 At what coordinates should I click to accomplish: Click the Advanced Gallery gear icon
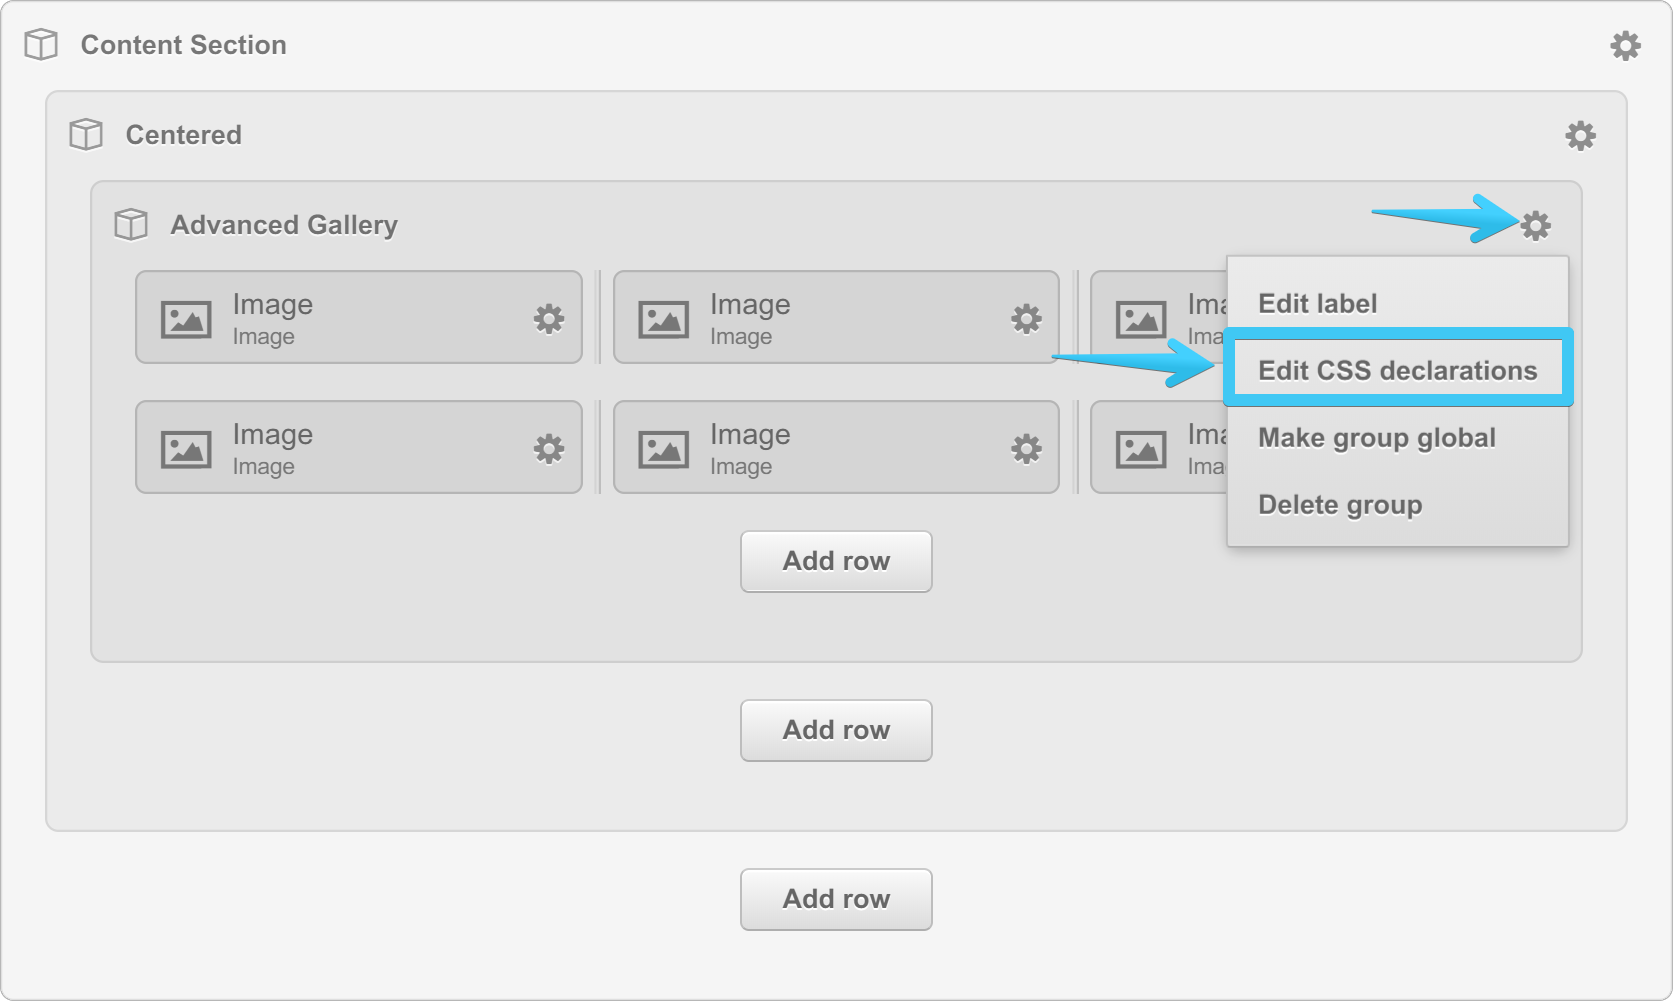click(x=1535, y=225)
